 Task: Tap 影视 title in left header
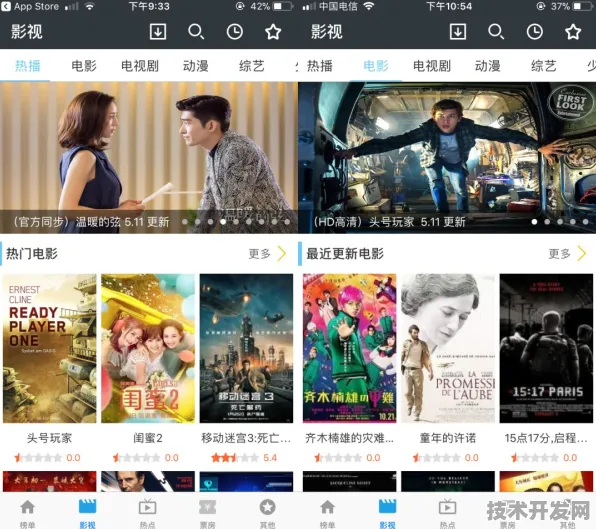pos(27,32)
